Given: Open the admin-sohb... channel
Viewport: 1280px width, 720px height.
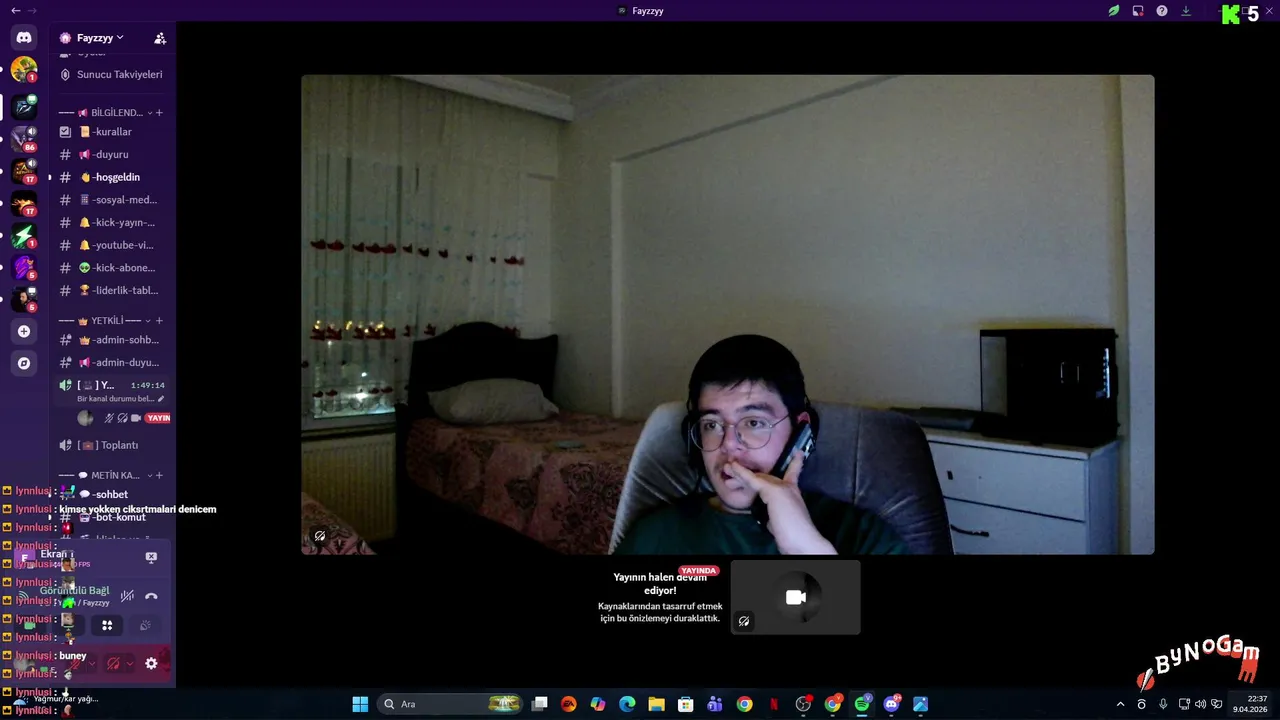Looking at the screenshot, I should click(112, 340).
